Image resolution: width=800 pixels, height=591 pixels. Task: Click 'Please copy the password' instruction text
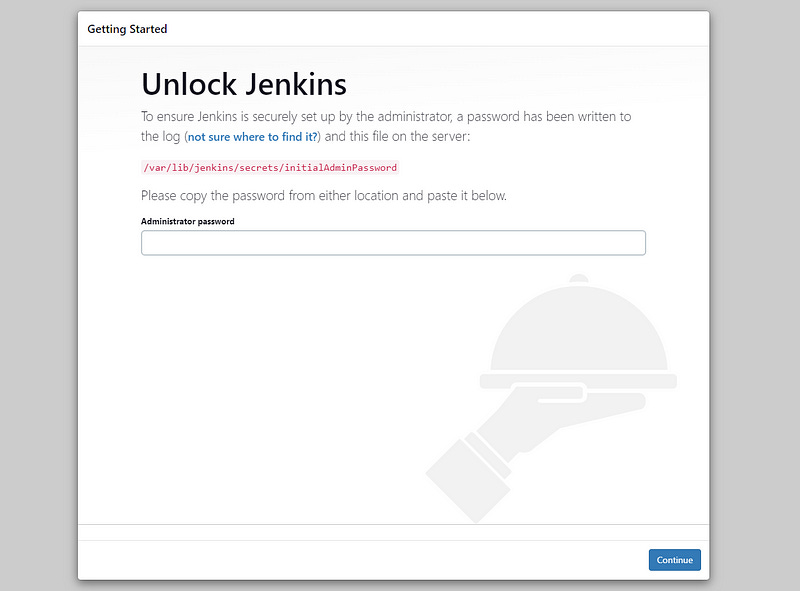(323, 196)
